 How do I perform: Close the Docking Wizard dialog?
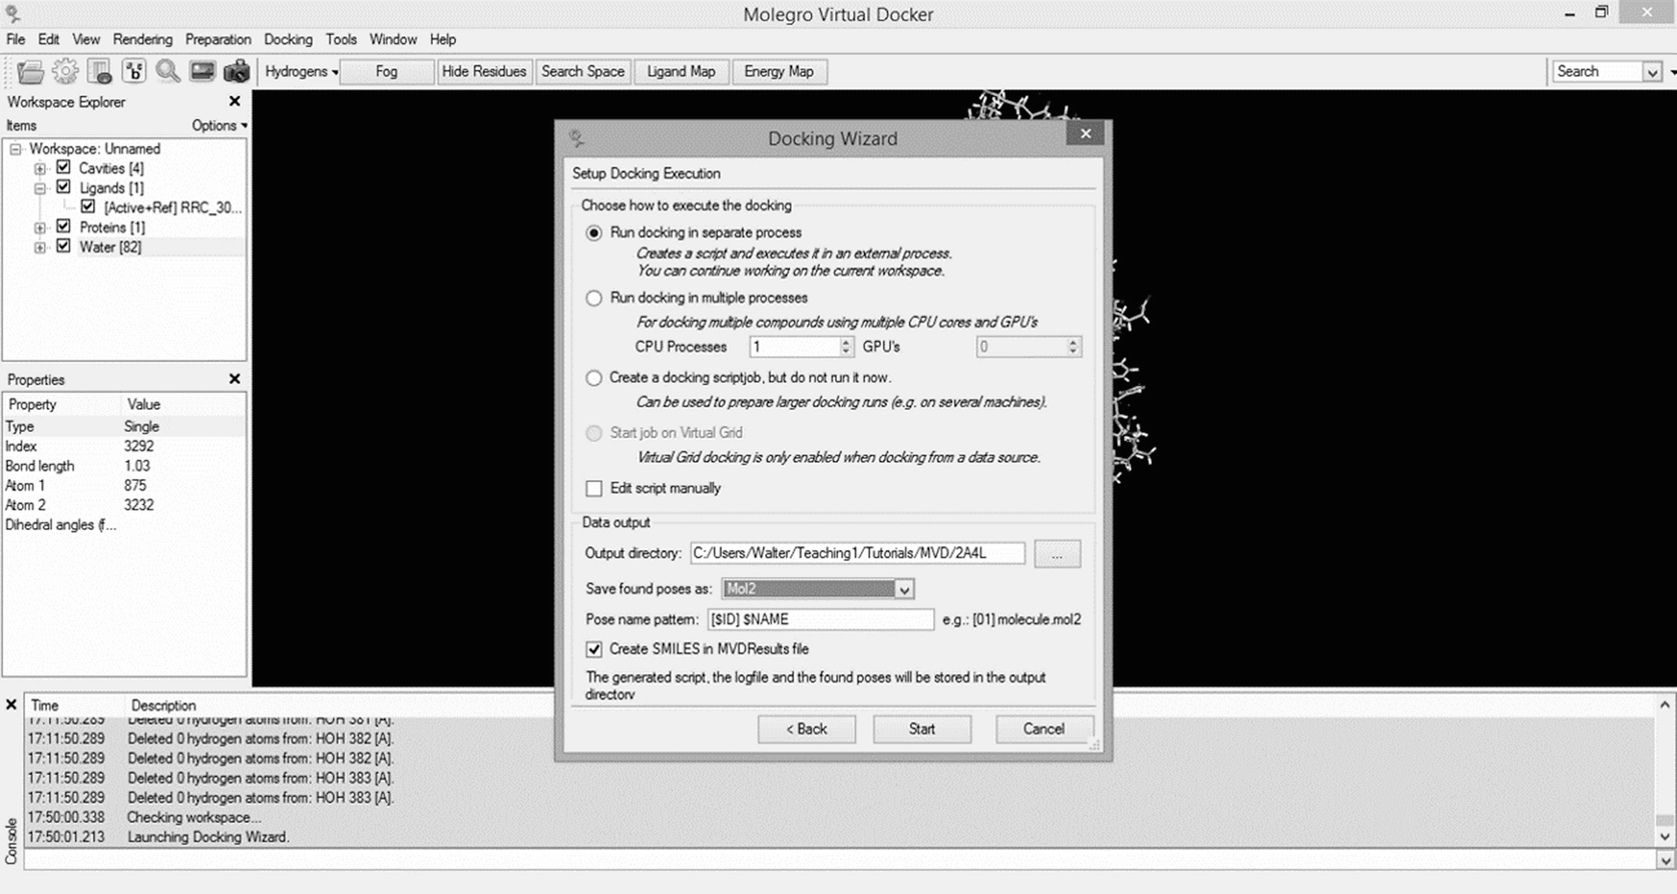[1085, 133]
